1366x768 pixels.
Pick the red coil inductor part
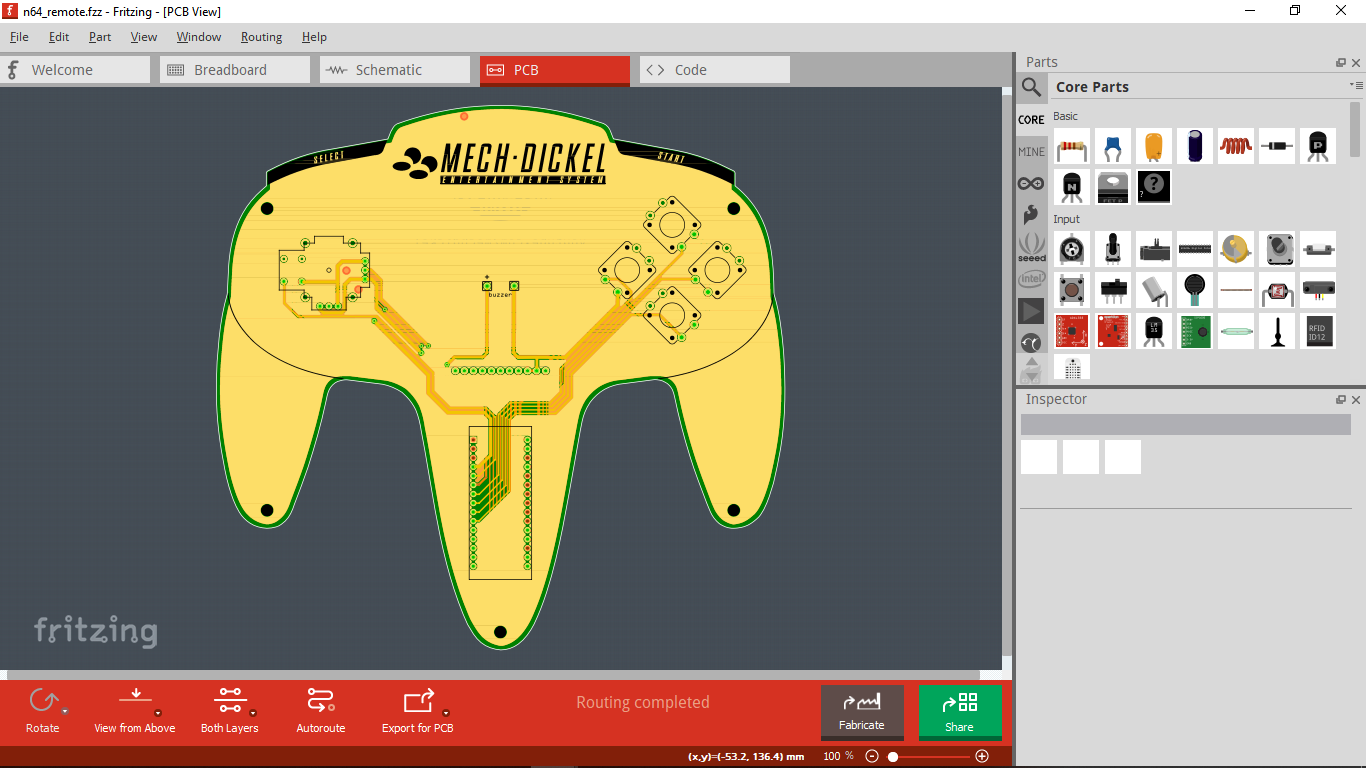coord(1236,146)
